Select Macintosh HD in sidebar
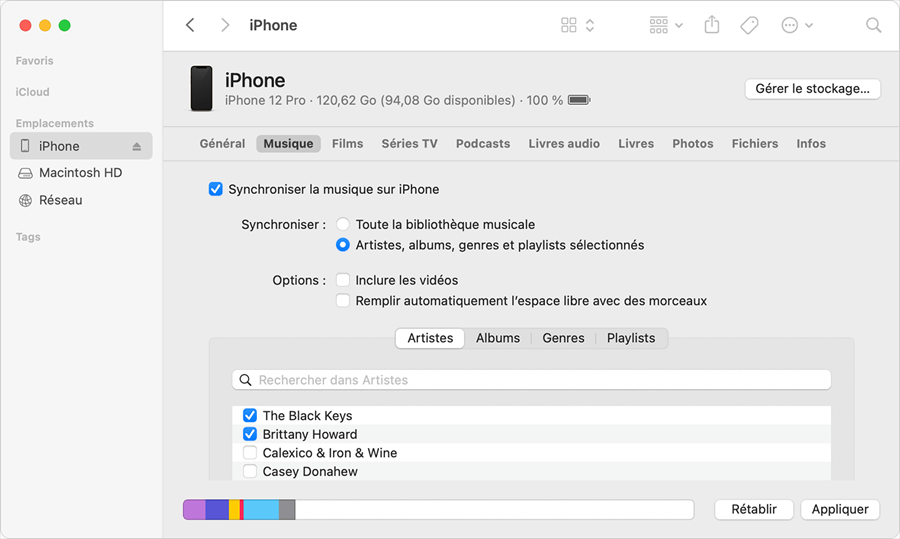Image resolution: width=900 pixels, height=539 pixels. click(x=80, y=173)
